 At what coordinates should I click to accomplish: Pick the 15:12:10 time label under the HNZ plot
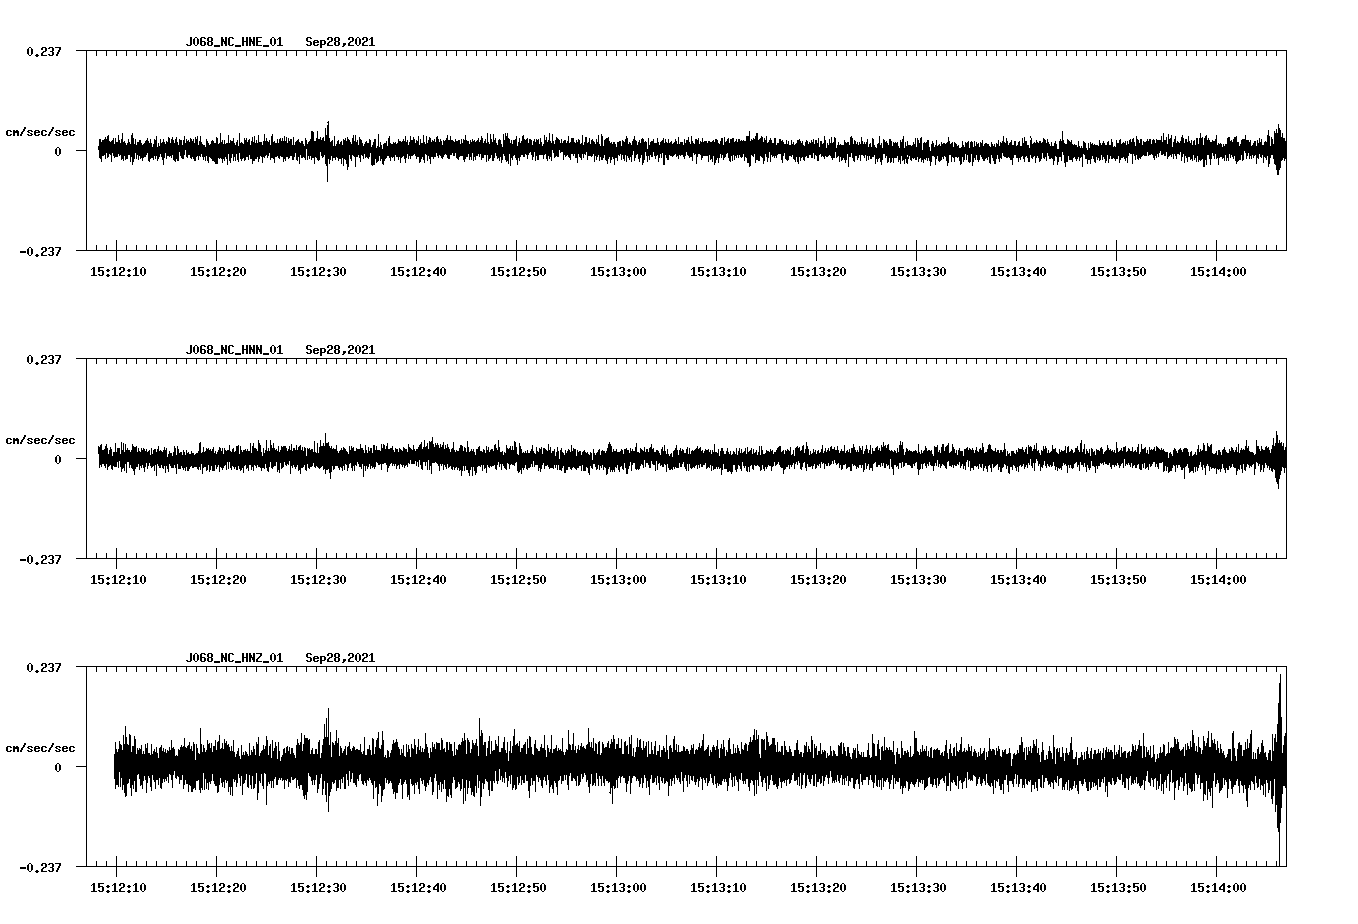click(x=118, y=887)
